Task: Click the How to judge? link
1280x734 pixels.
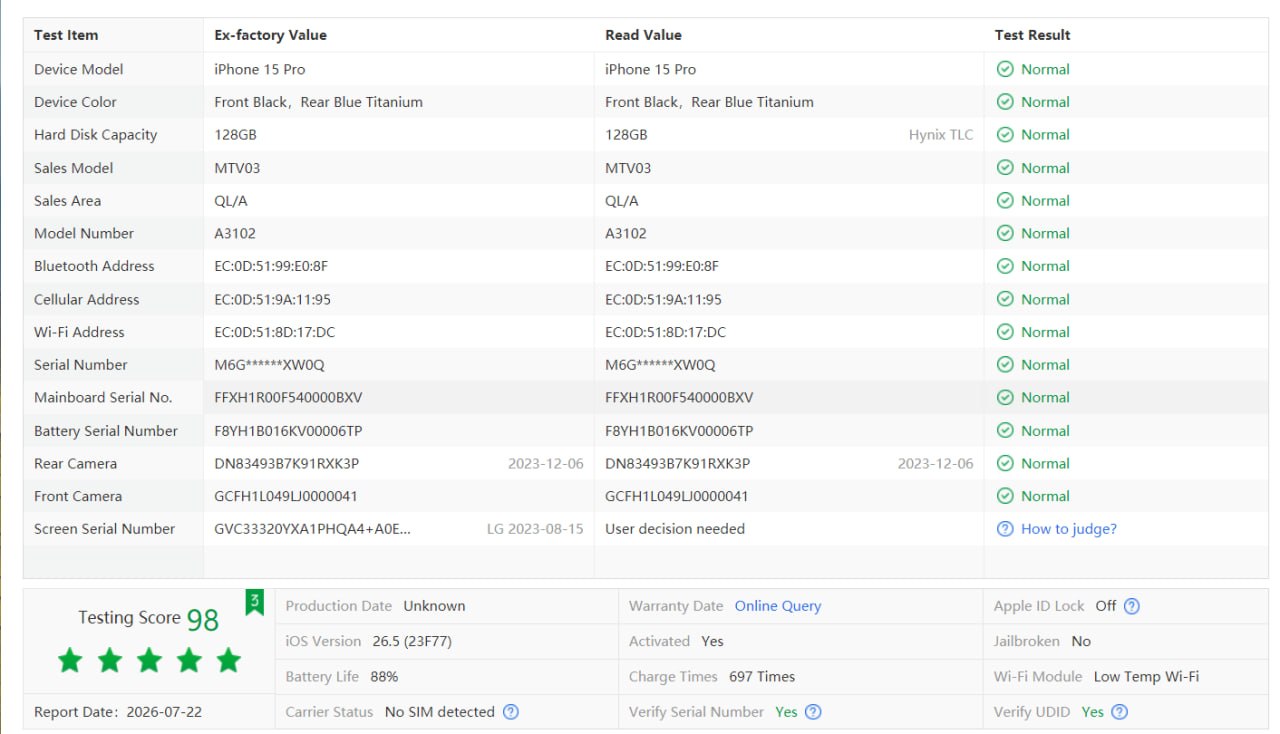Action: click(x=1068, y=529)
